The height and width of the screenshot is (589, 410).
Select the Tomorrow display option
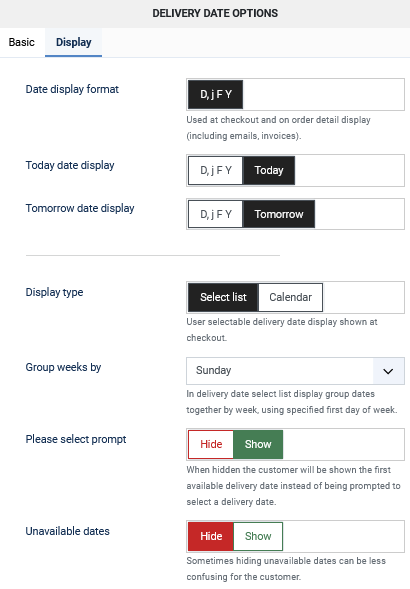pyautogui.click(x=278, y=214)
